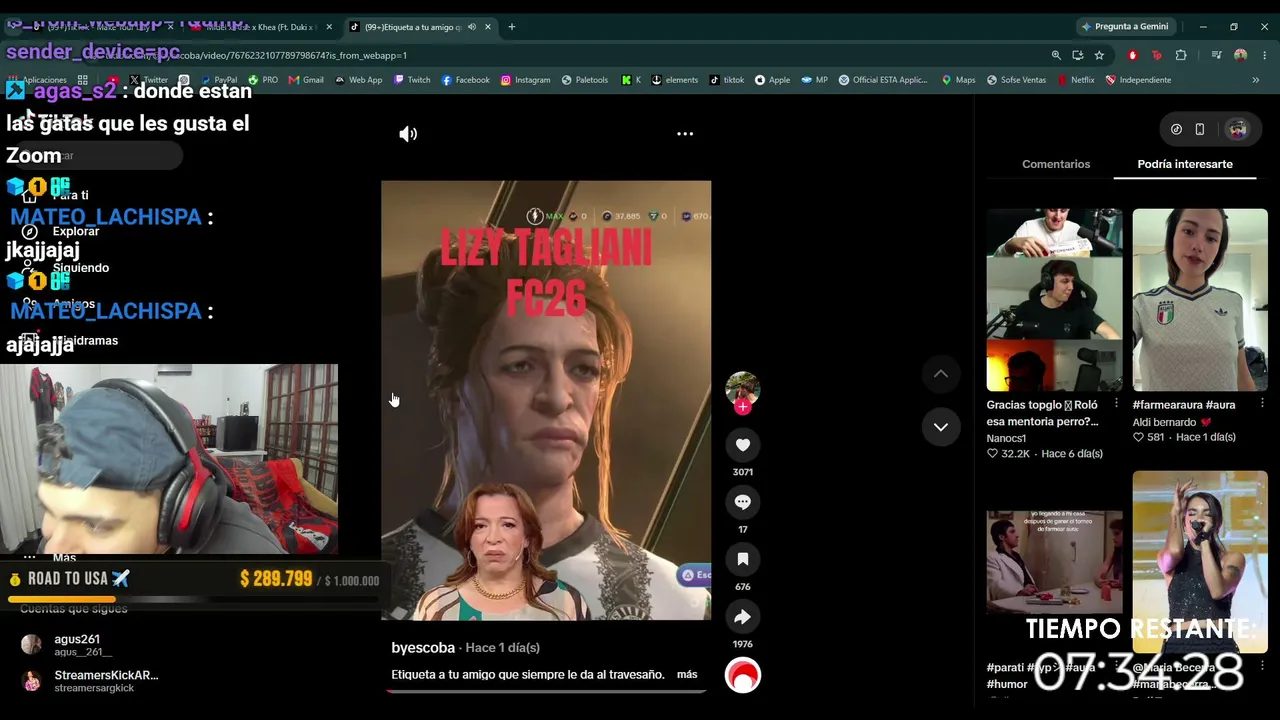Viewport: 1280px width, 720px height.
Task: Switch to the Khea Ft. Duki browser tab
Action: click(264, 27)
